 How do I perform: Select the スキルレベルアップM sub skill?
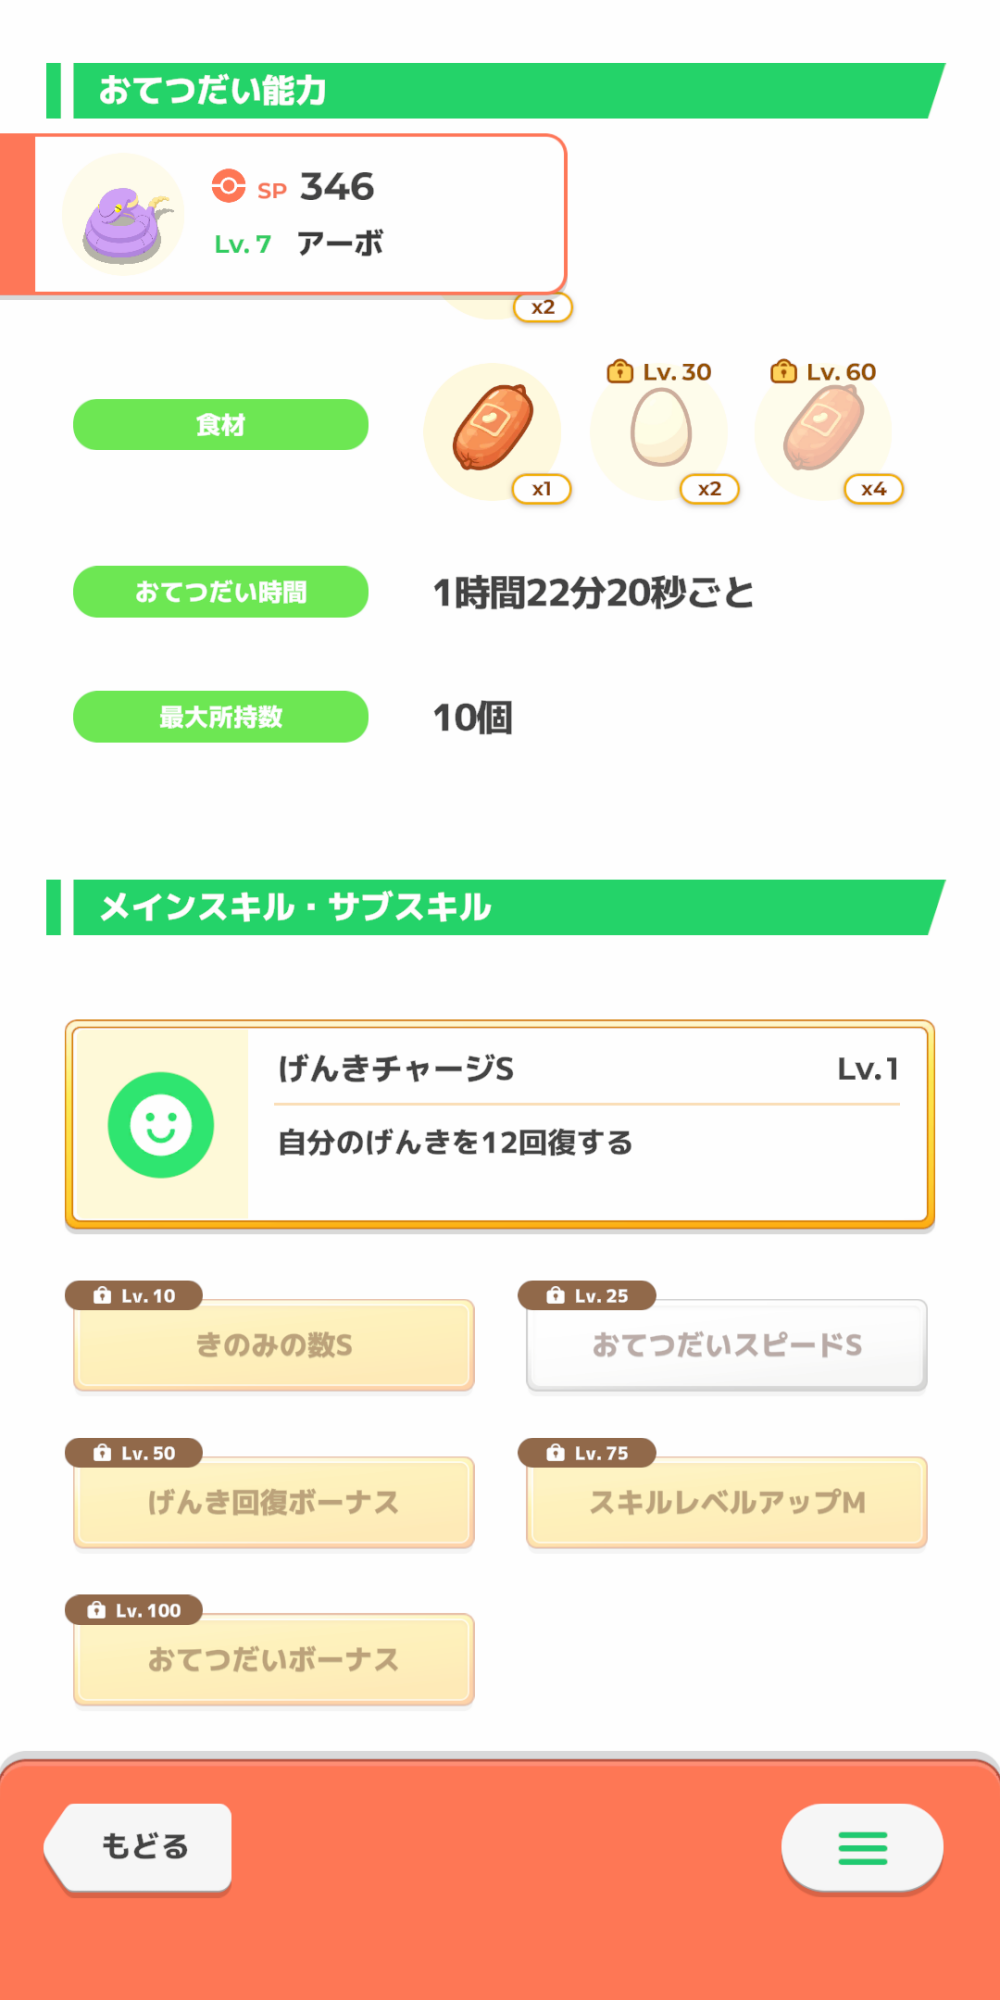727,1502
